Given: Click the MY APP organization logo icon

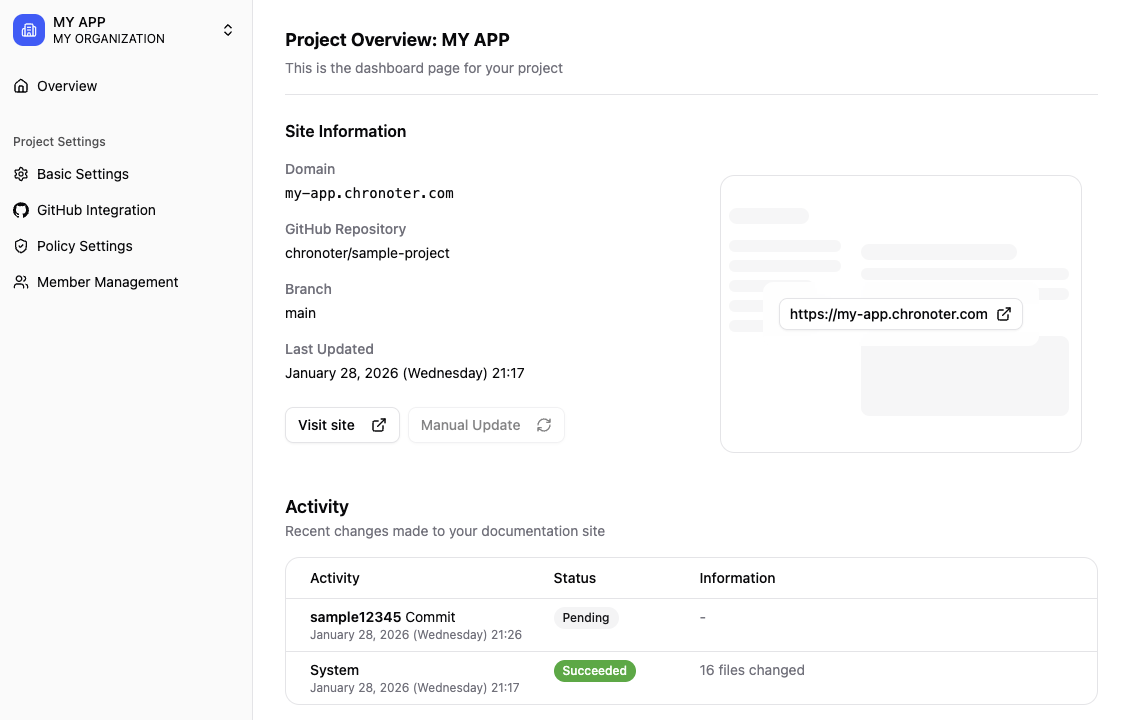Looking at the screenshot, I should click(x=28, y=30).
